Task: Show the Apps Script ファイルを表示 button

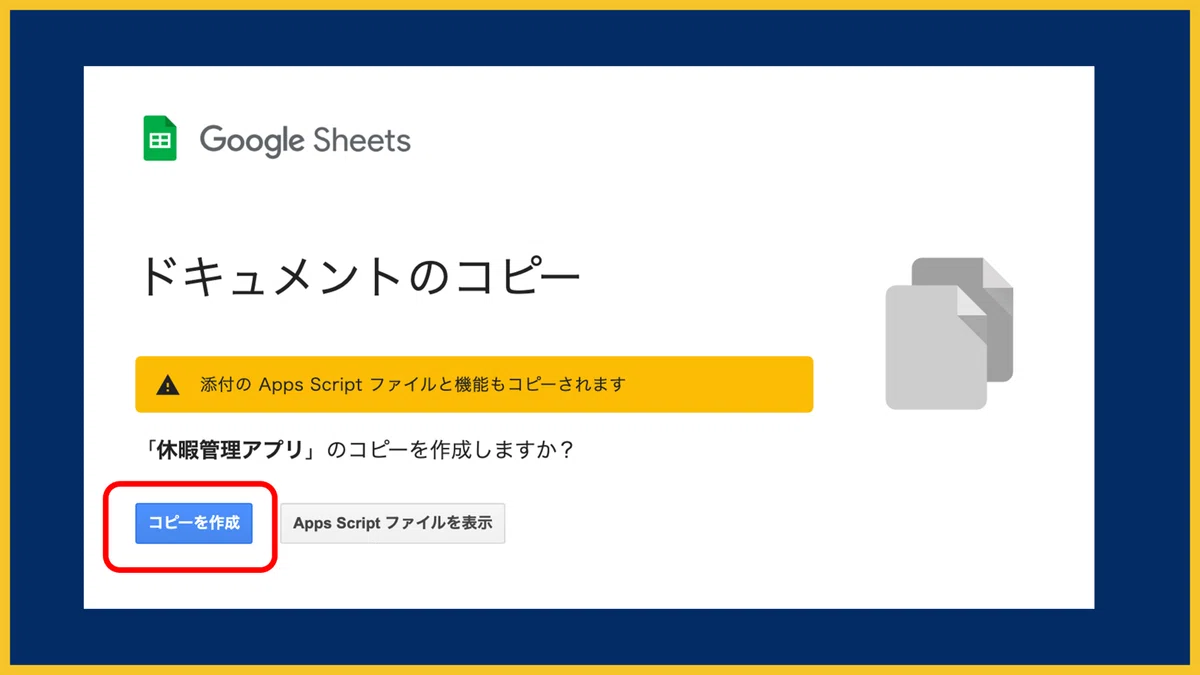Action: click(393, 523)
